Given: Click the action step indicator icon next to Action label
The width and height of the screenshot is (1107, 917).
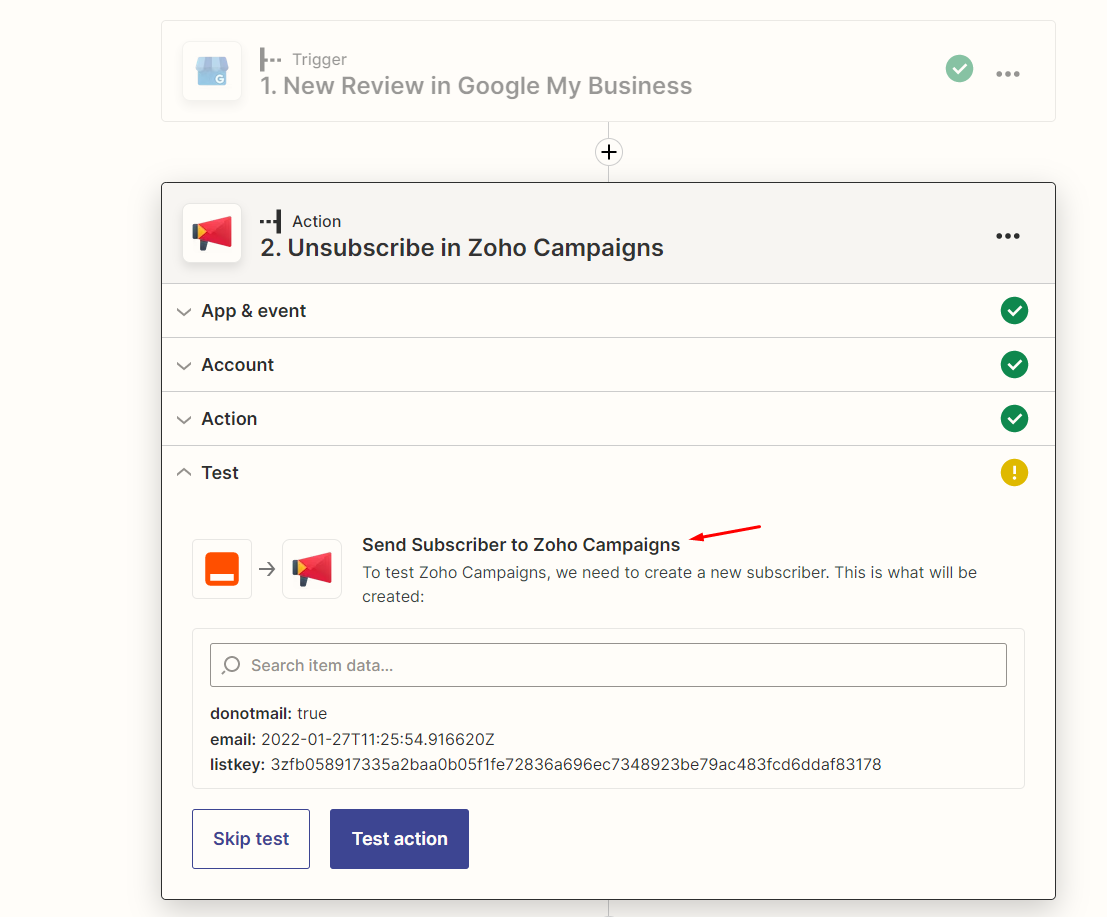Looking at the screenshot, I should [x=270, y=221].
